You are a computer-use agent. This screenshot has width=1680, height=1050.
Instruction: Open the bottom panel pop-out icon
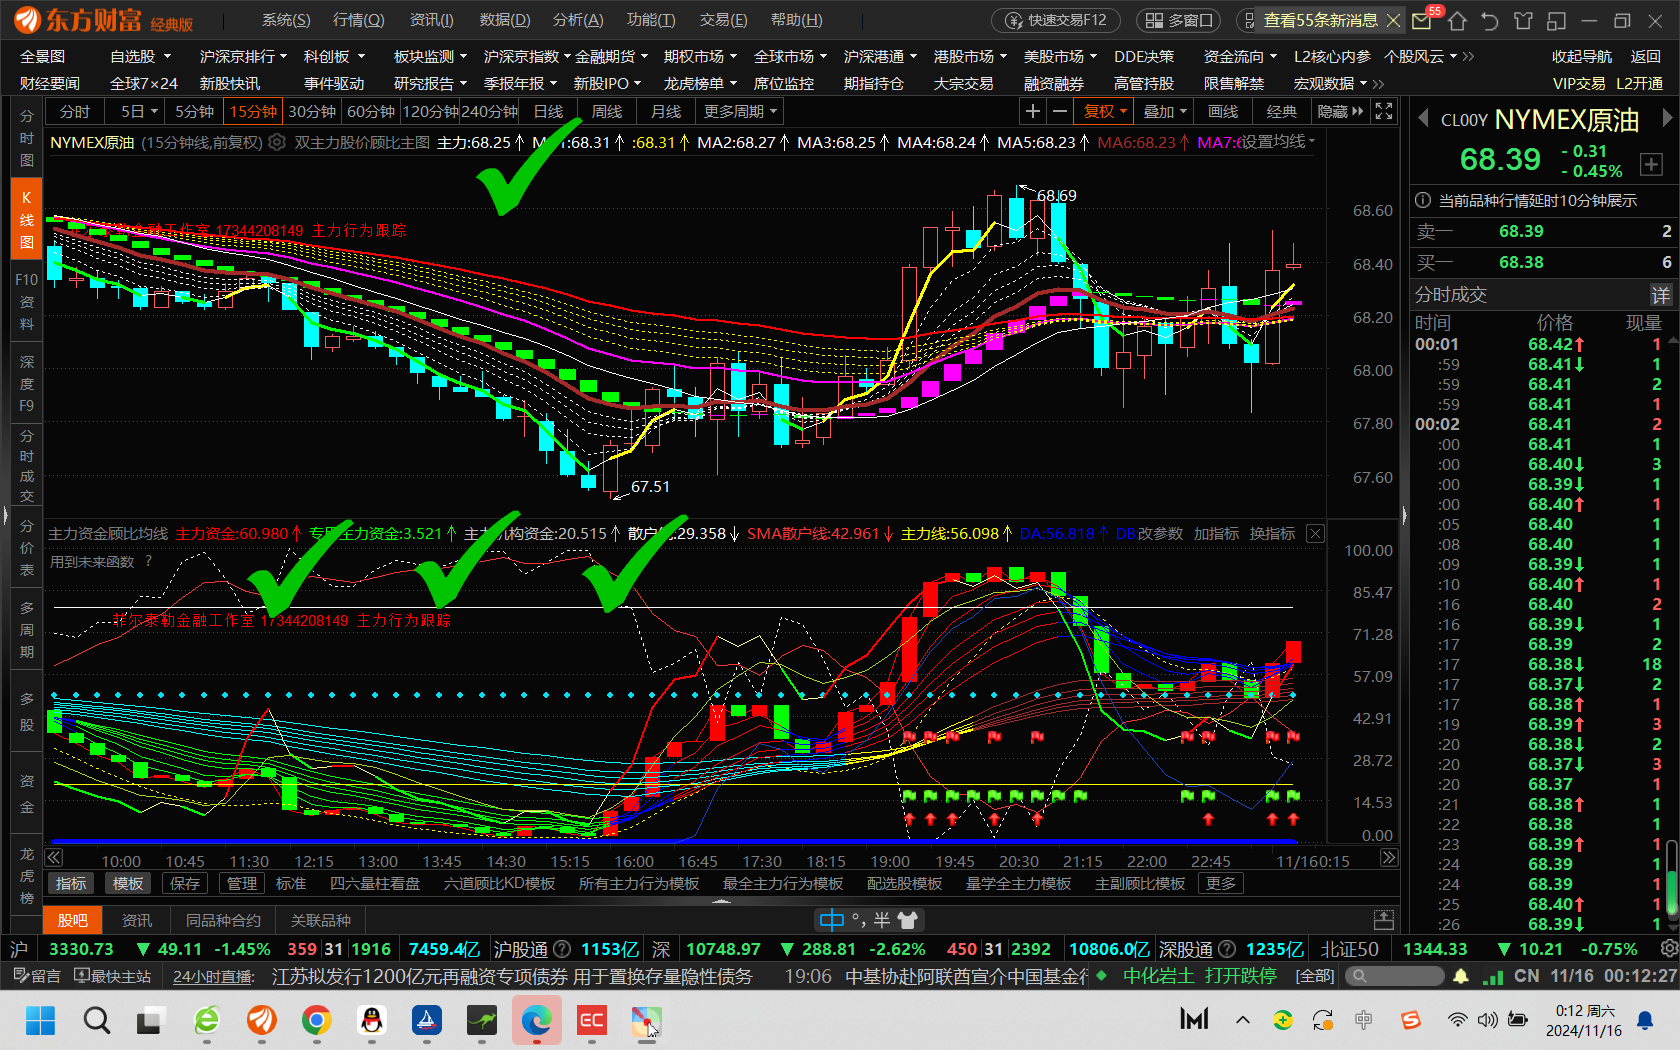1384,920
